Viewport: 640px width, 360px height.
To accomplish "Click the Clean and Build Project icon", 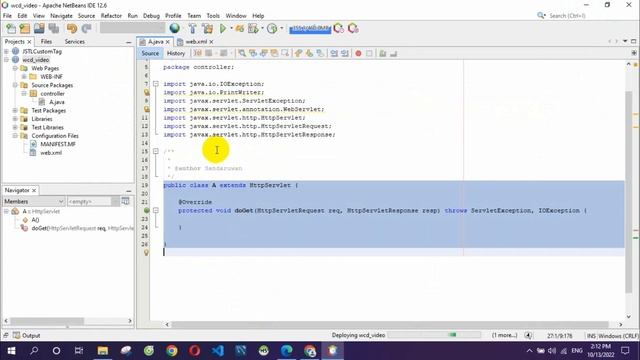I will [207, 29].
